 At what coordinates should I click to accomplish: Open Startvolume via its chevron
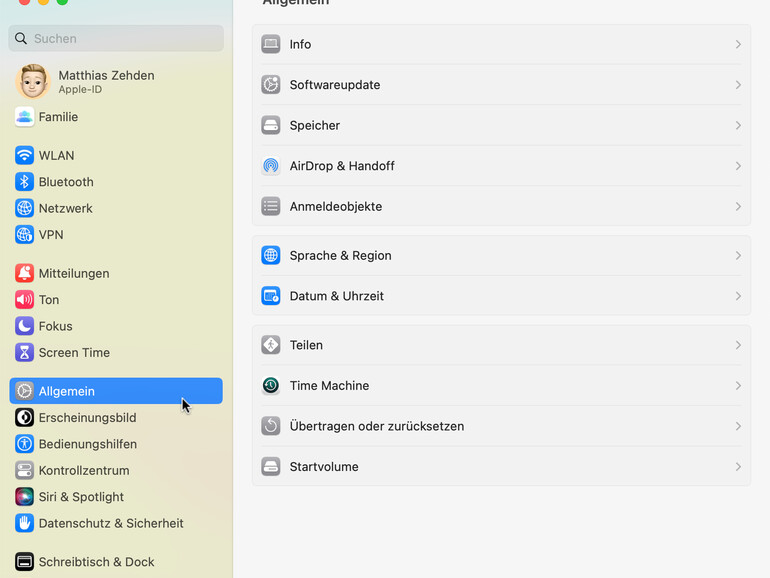coord(738,467)
